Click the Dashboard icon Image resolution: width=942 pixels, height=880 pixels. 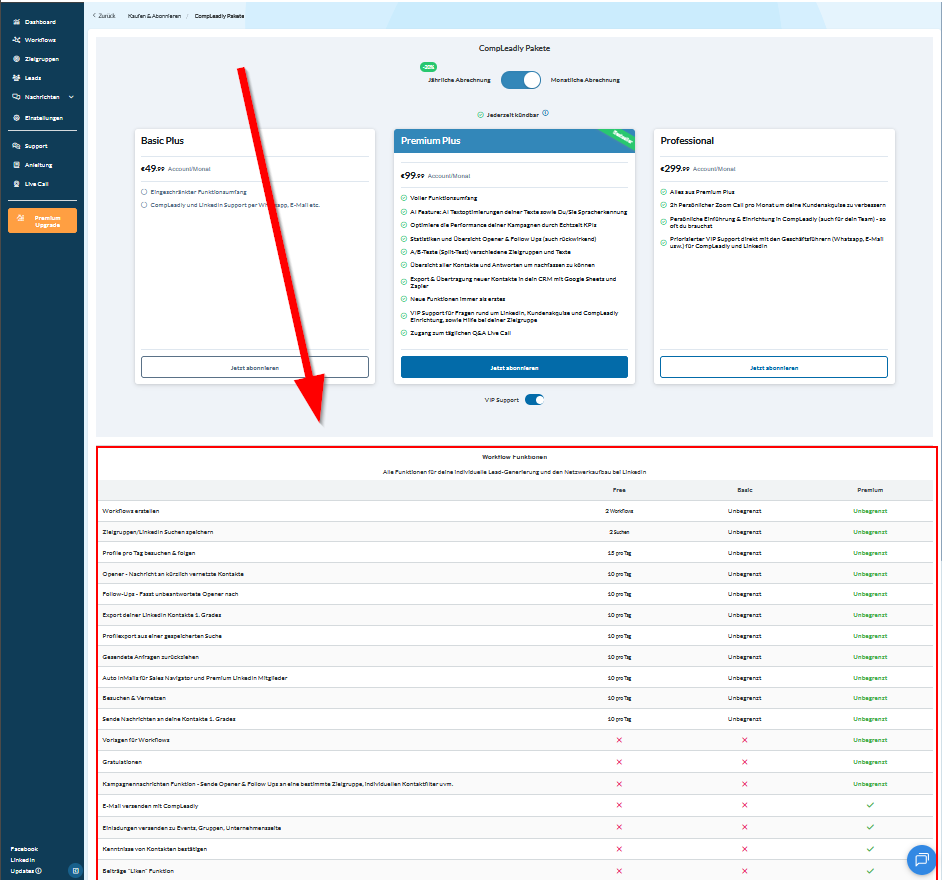click(17, 22)
